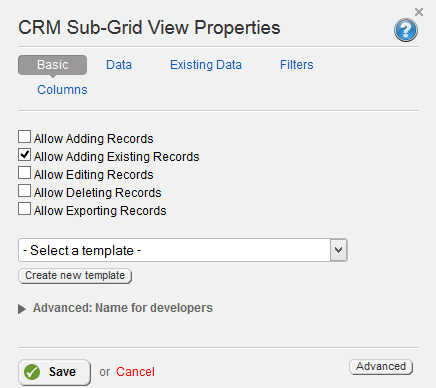The width and height of the screenshot is (436, 388).
Task: Close the properties dialog with the X icon
Action: point(419,12)
